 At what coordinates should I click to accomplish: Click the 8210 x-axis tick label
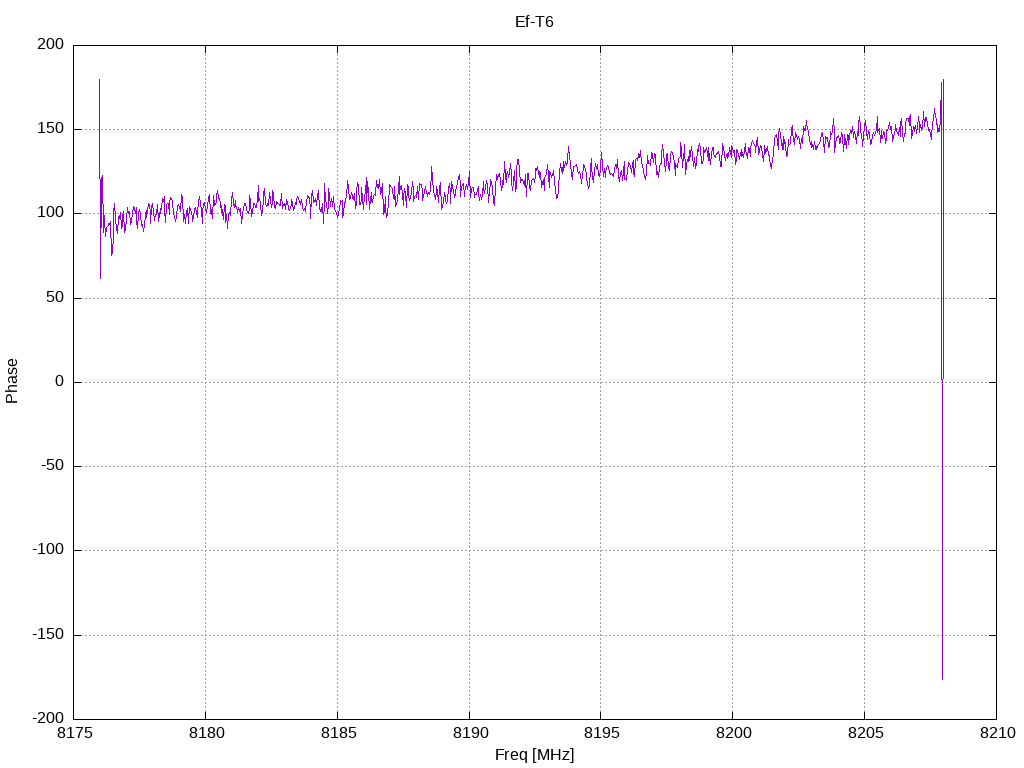point(995,733)
